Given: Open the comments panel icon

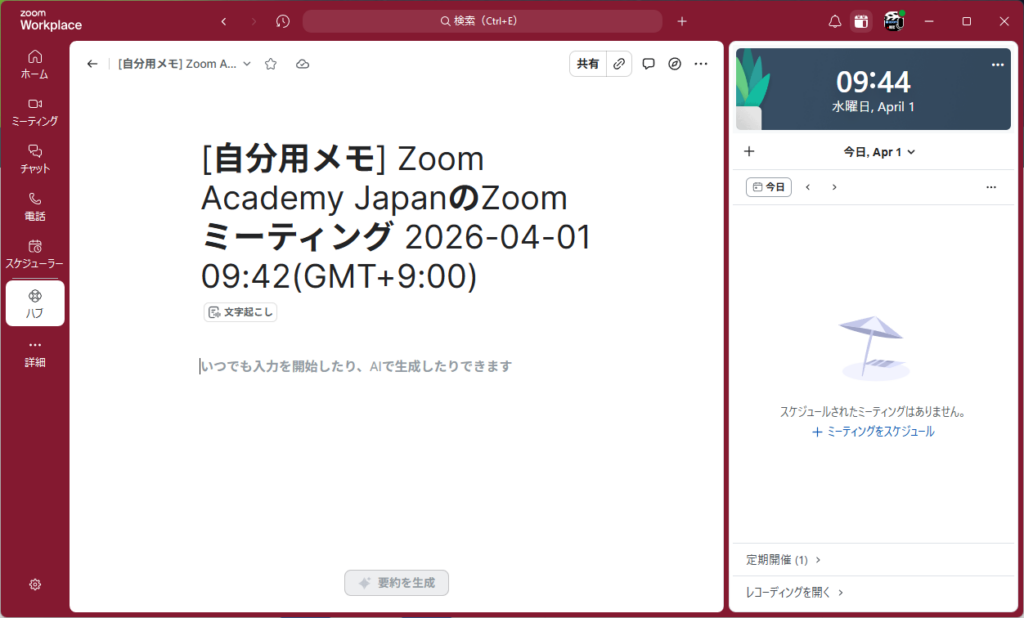Looking at the screenshot, I should [x=648, y=64].
